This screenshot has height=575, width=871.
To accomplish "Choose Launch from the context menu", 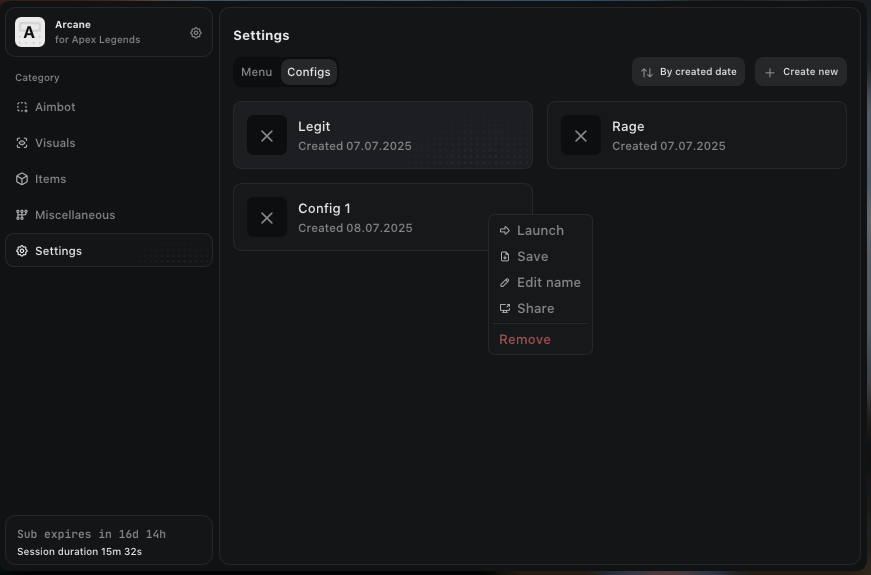I will point(540,231).
